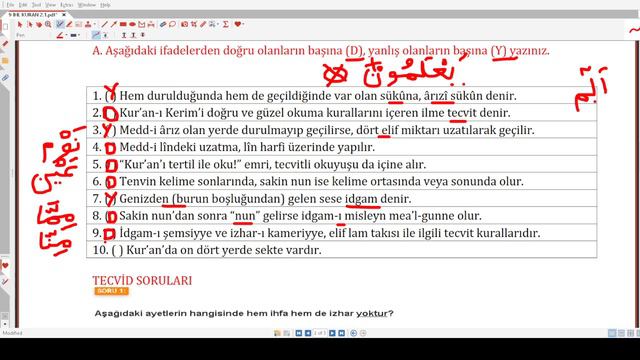Select the arrow pointer tool
Screen dimensions: 640x360
[x=20, y=24]
